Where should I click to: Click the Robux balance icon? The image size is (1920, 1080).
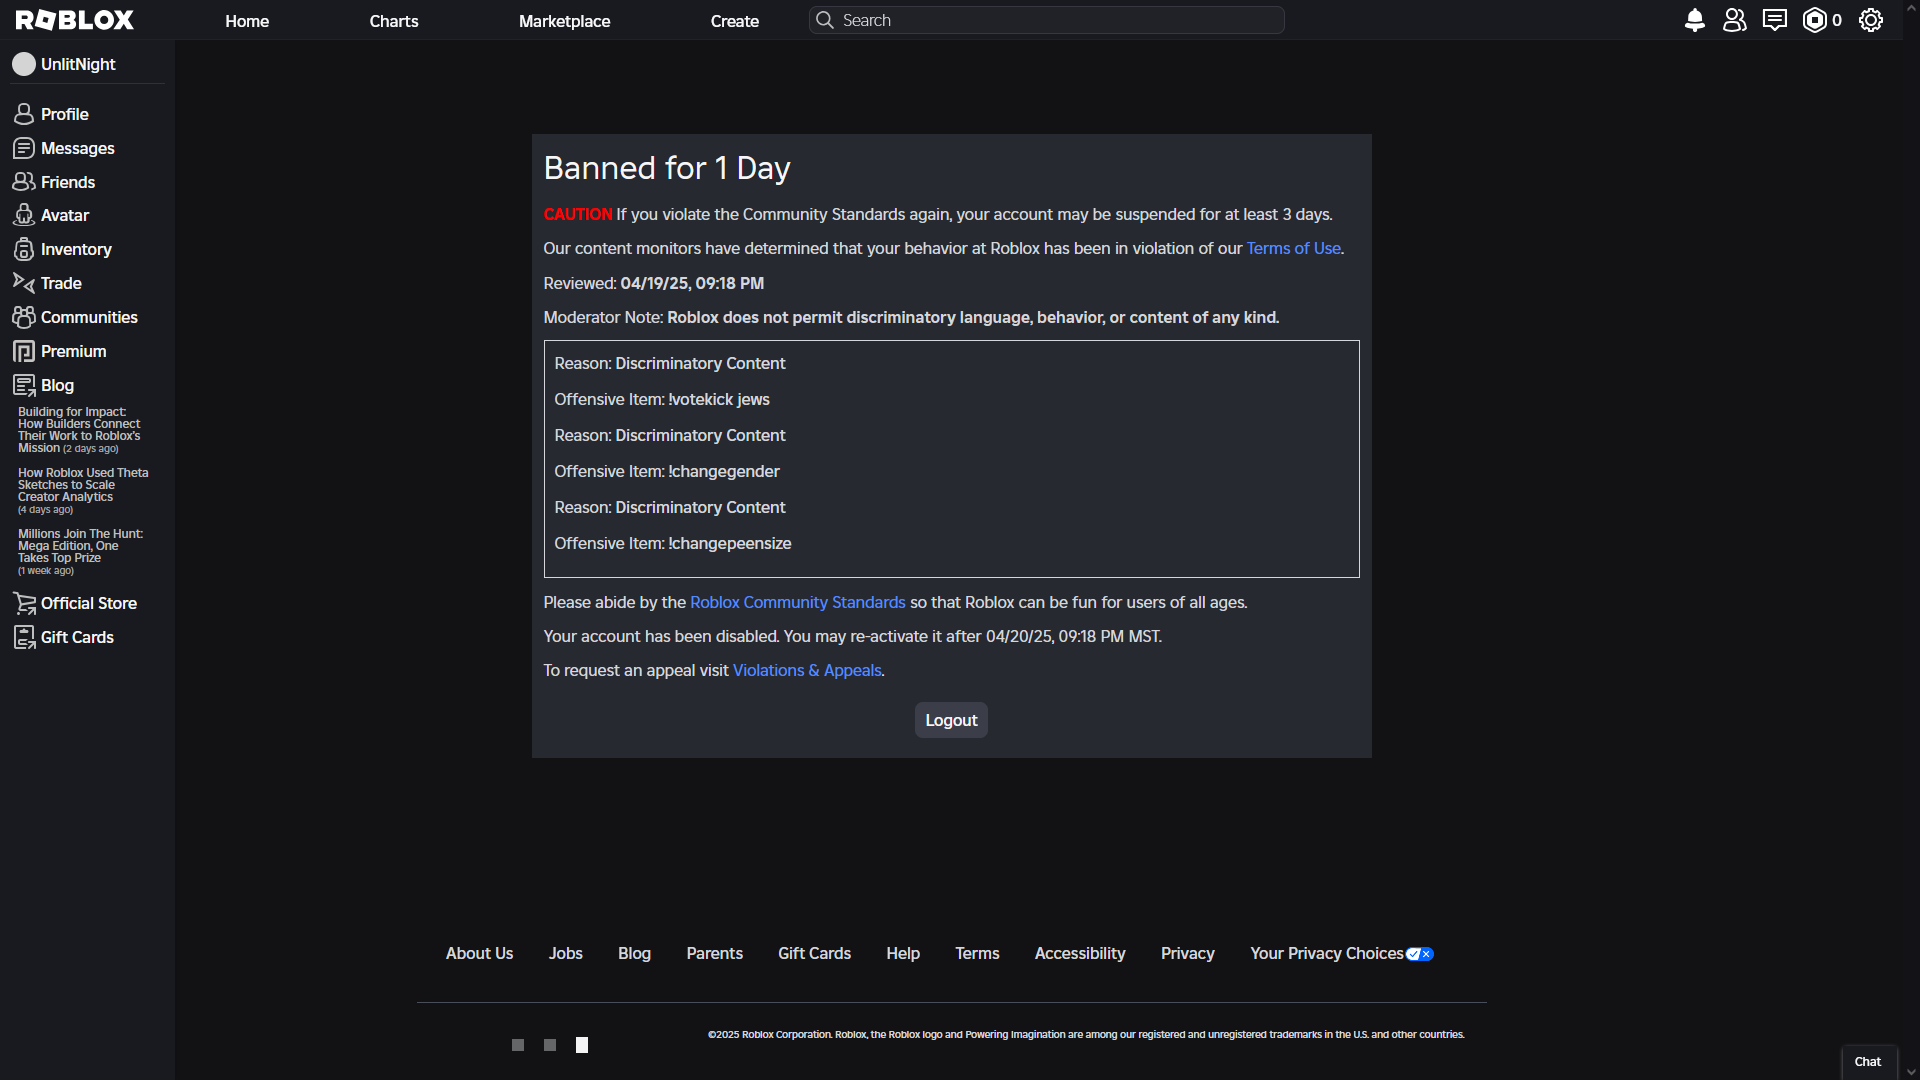[1814, 20]
